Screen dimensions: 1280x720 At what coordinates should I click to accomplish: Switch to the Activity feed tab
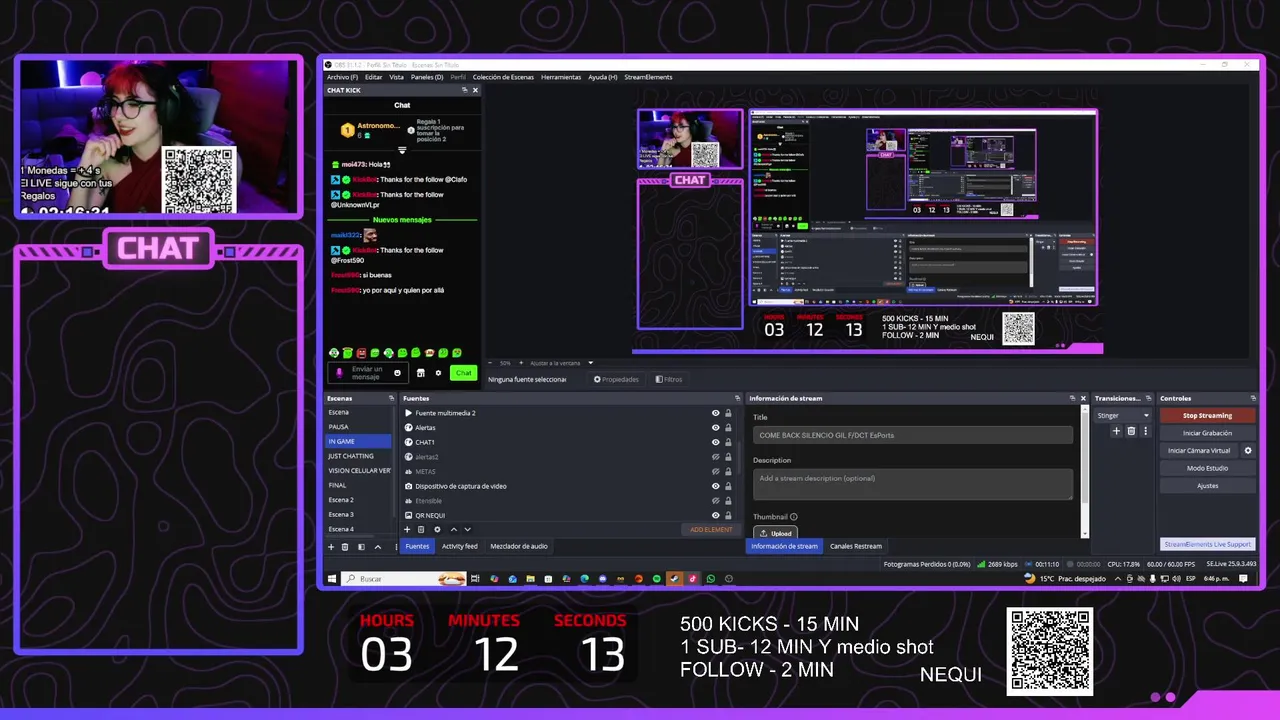tap(460, 546)
